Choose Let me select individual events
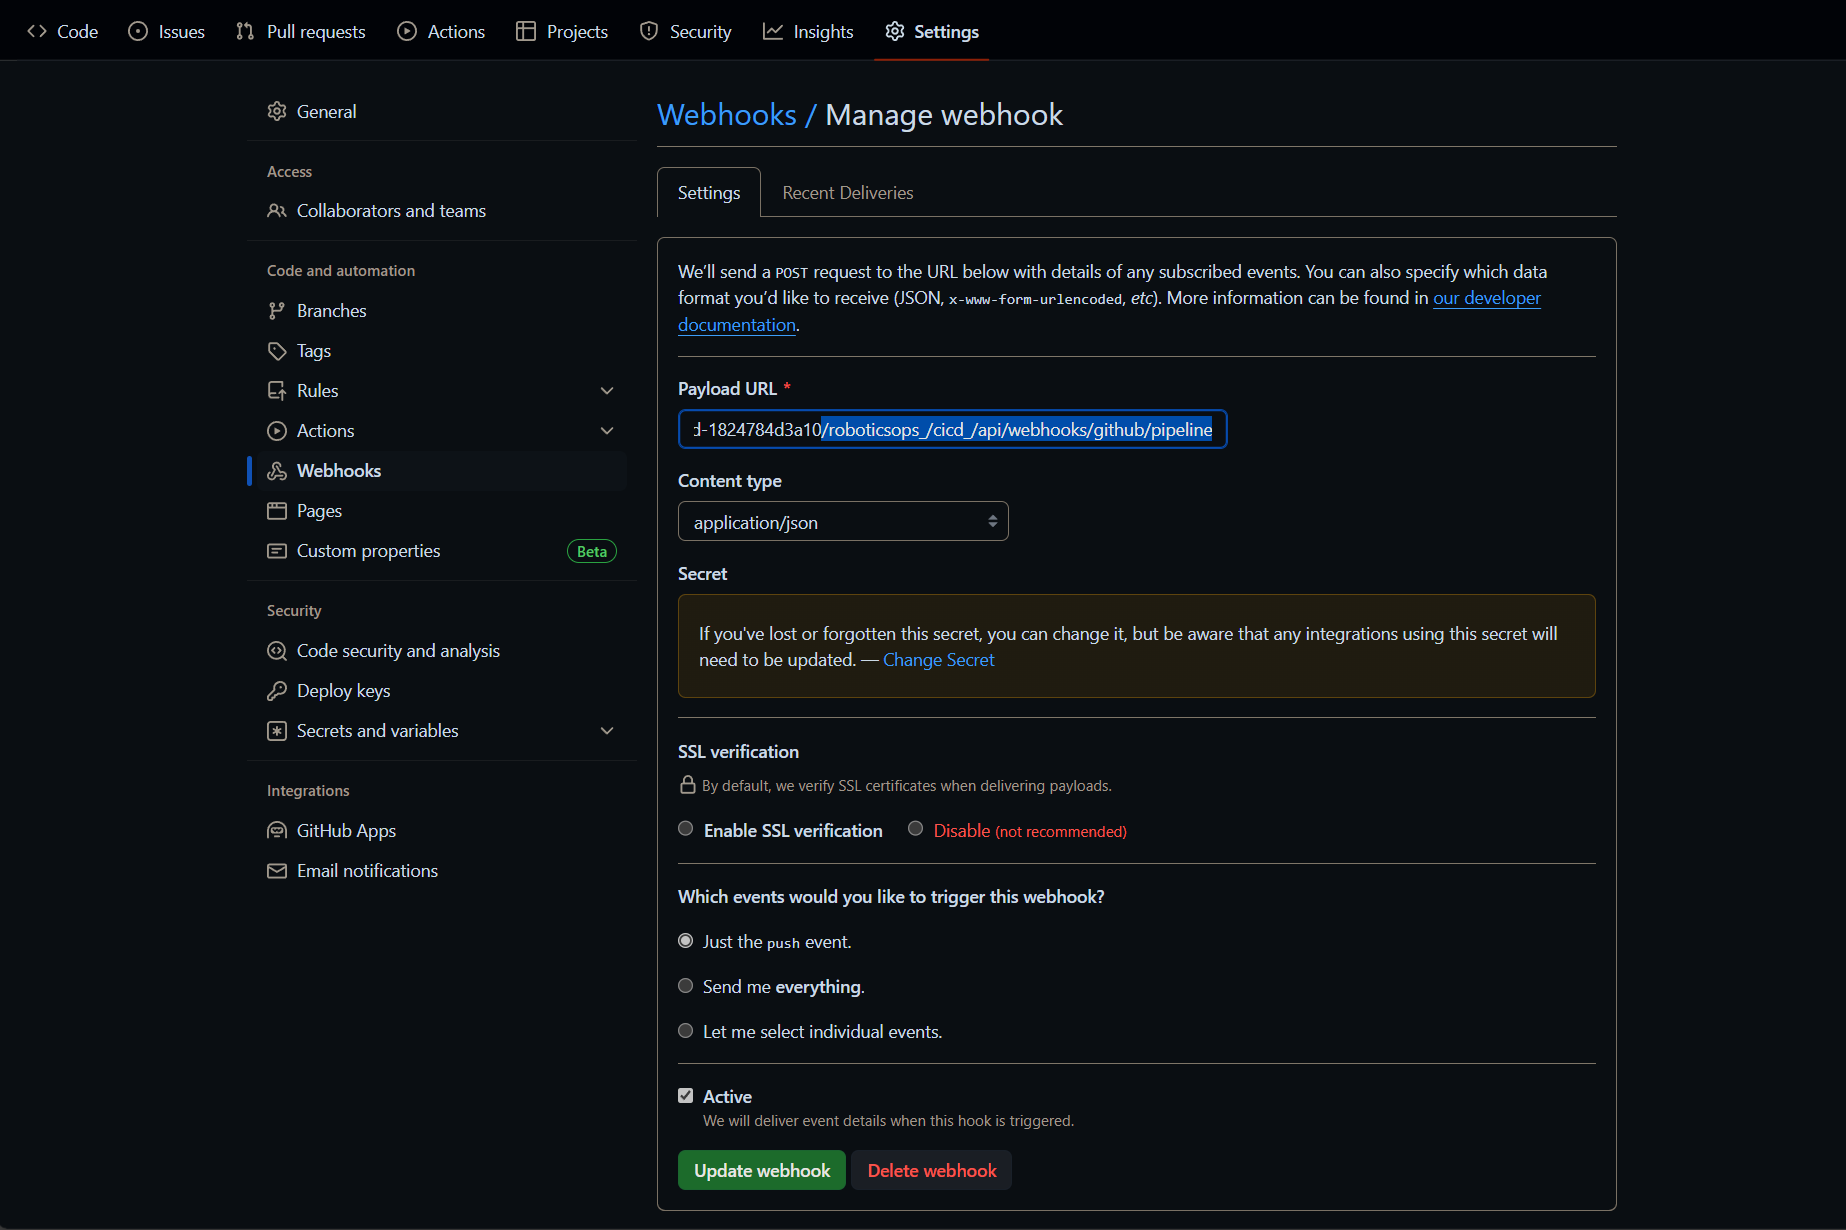Screen dimensions: 1846x1230 (686, 1031)
